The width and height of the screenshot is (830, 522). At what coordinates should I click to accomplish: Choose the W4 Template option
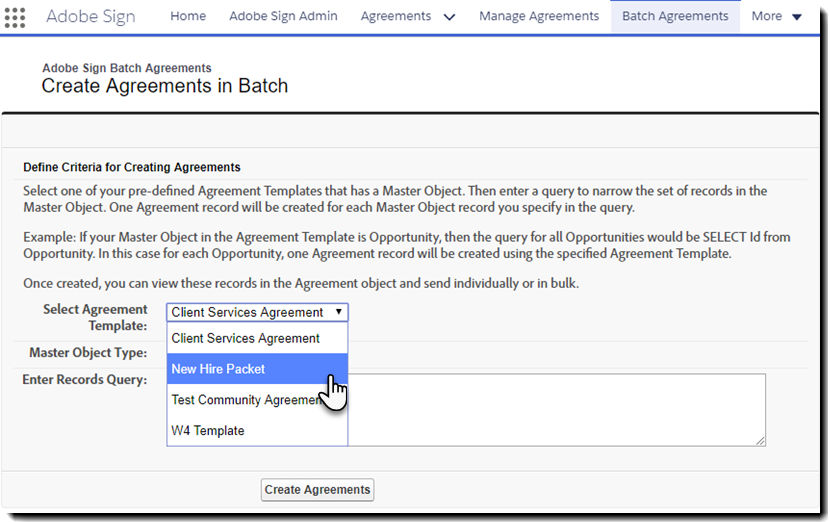(x=208, y=431)
